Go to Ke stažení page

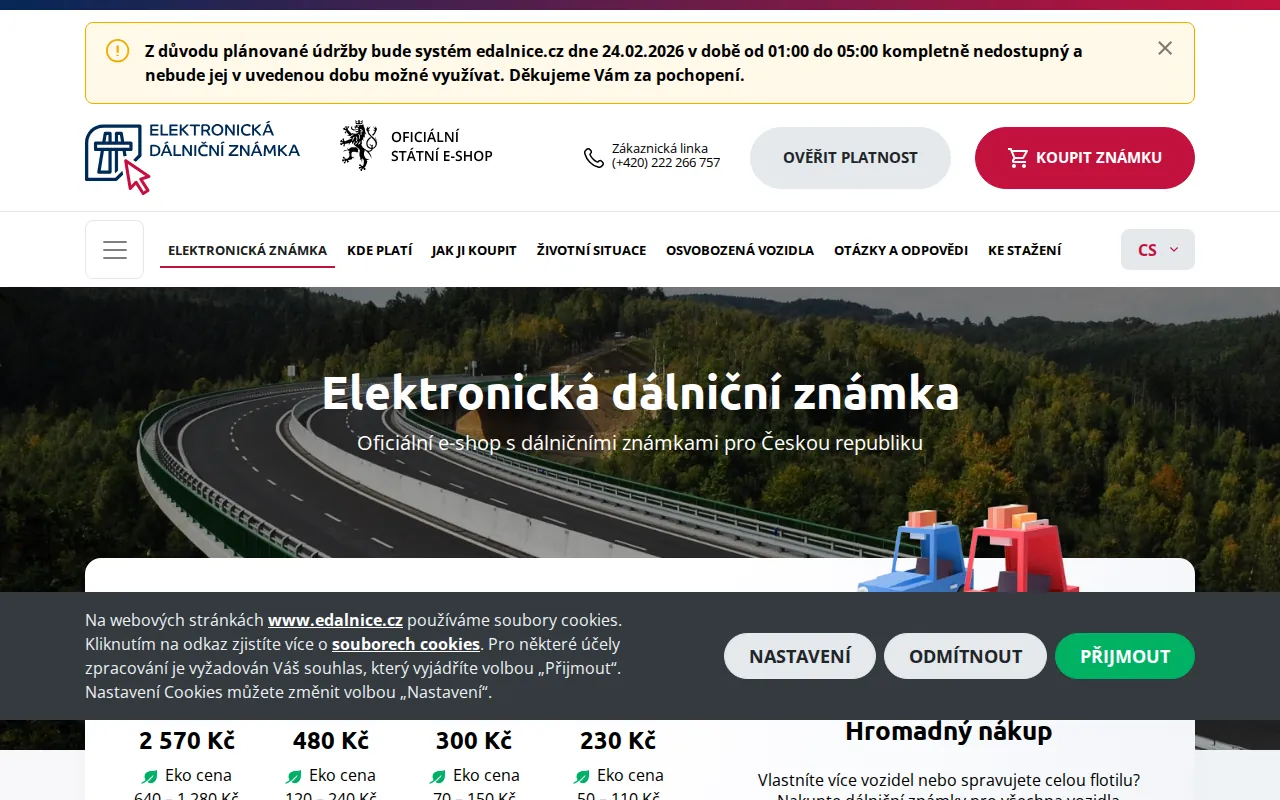[1025, 250]
